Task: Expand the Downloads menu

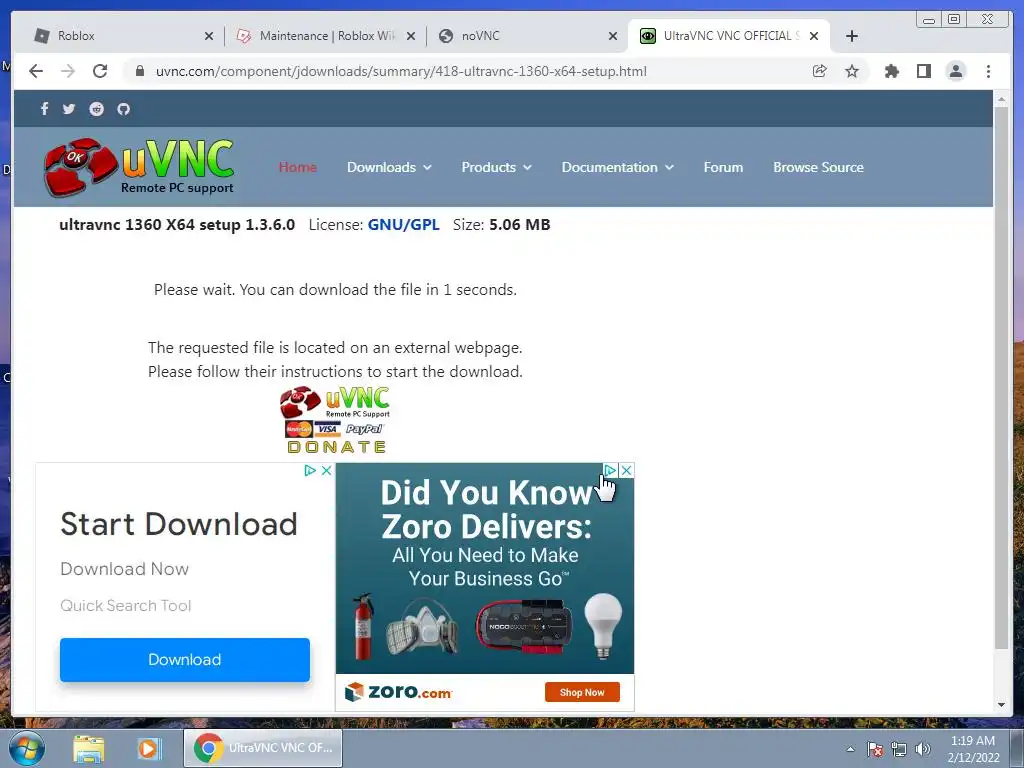Action: point(389,167)
